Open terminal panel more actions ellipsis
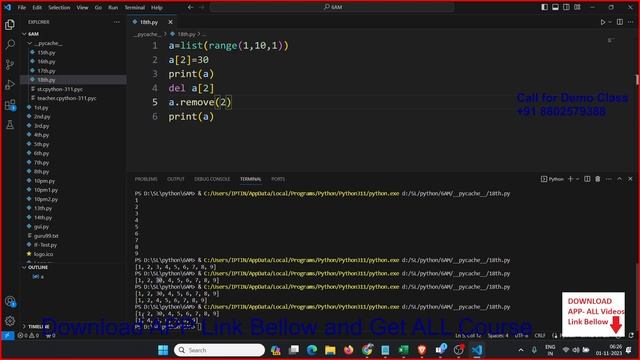 point(609,179)
